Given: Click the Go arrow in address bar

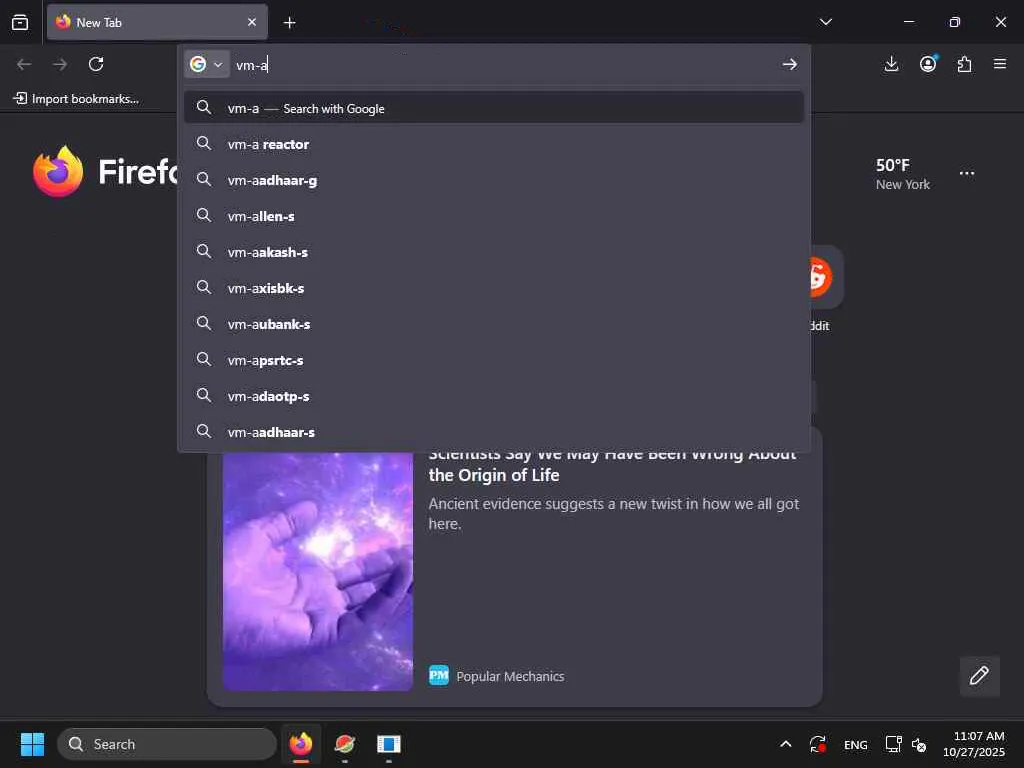Looking at the screenshot, I should 790,64.
